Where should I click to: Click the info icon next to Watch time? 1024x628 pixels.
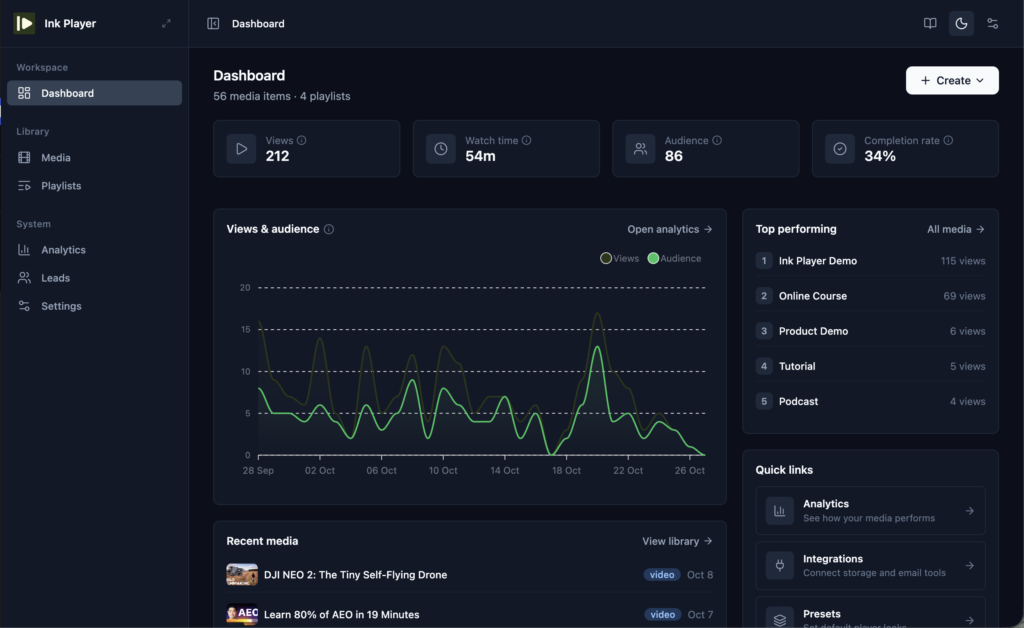pos(526,140)
